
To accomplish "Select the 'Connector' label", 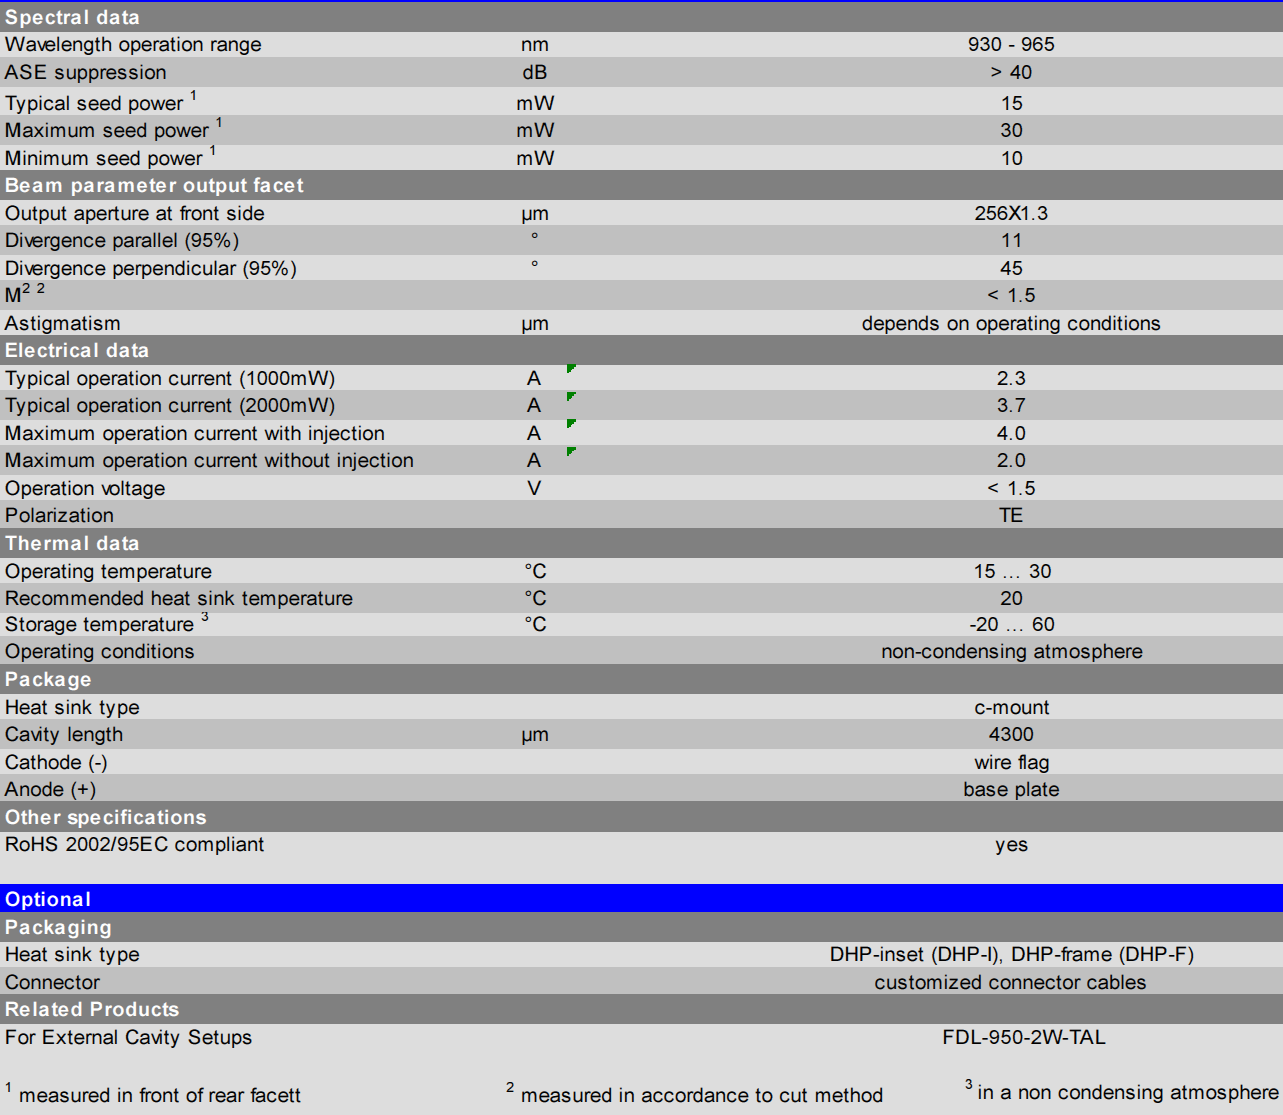I will pyautogui.click(x=52, y=983).
